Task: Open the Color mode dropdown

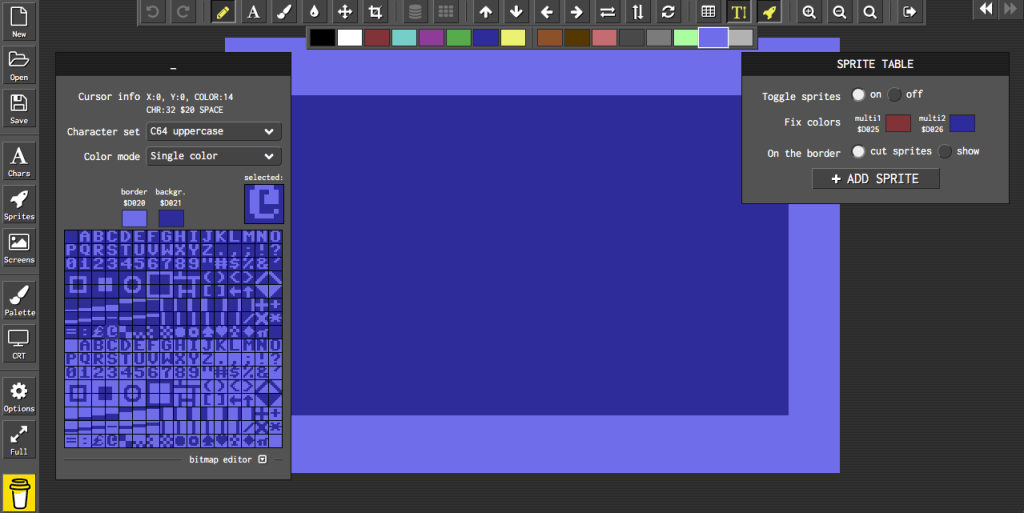Action: pos(213,156)
